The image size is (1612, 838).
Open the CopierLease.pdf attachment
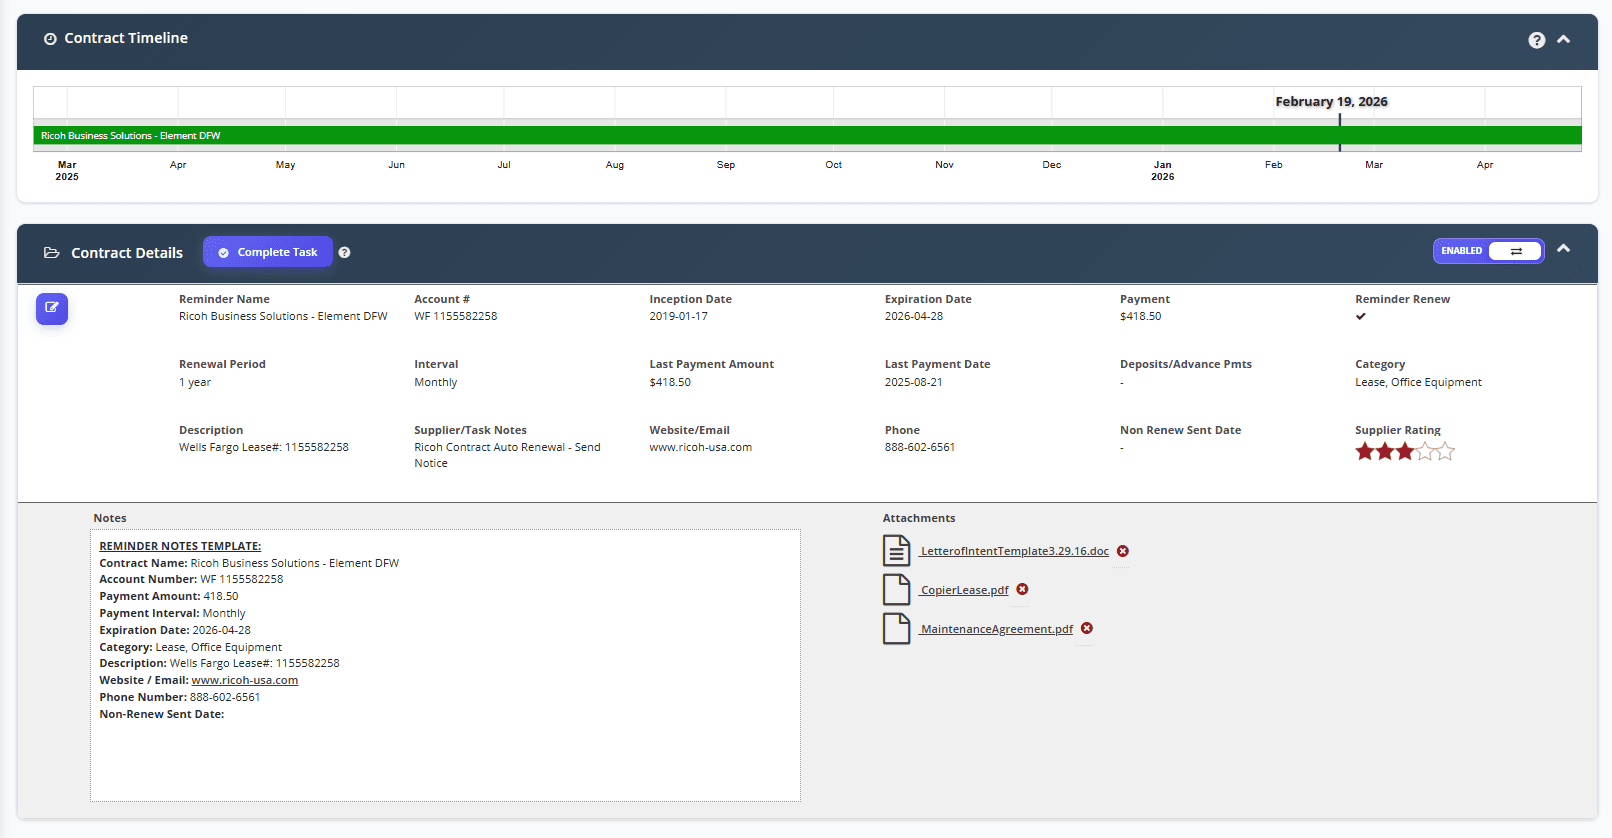coord(964,590)
